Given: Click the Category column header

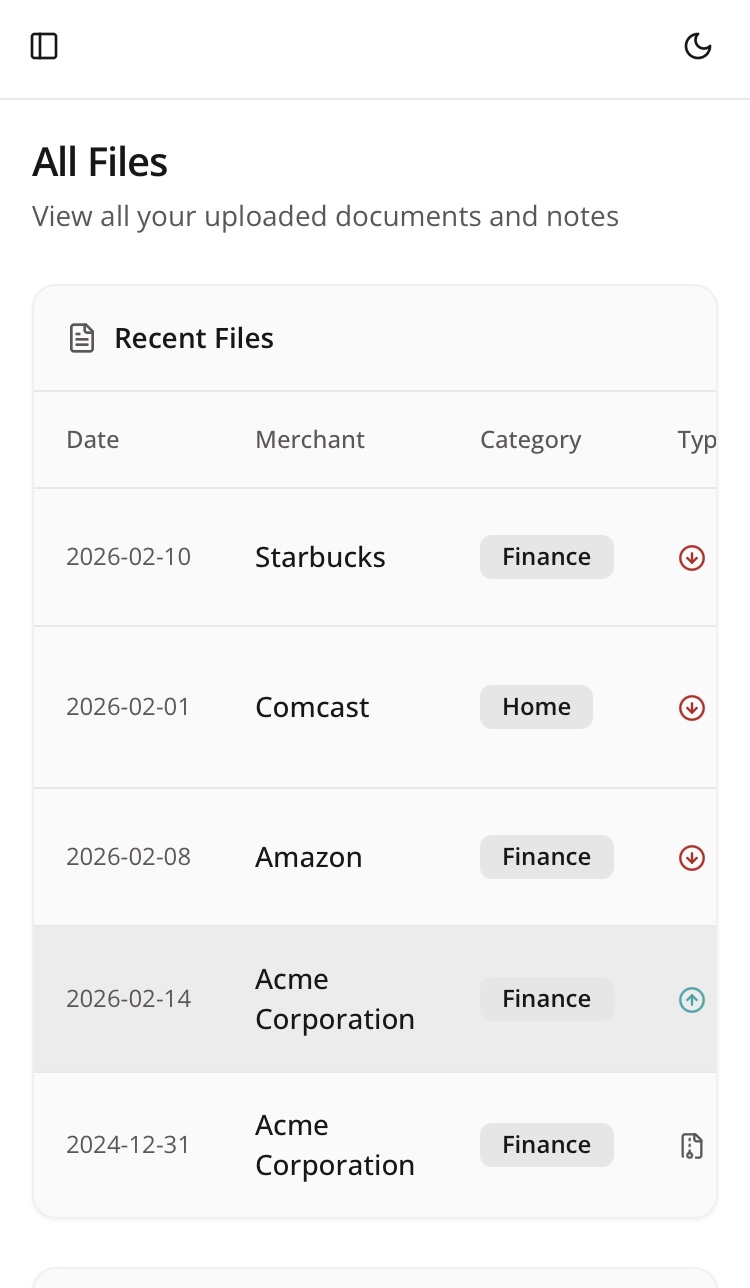Looking at the screenshot, I should click(530, 440).
